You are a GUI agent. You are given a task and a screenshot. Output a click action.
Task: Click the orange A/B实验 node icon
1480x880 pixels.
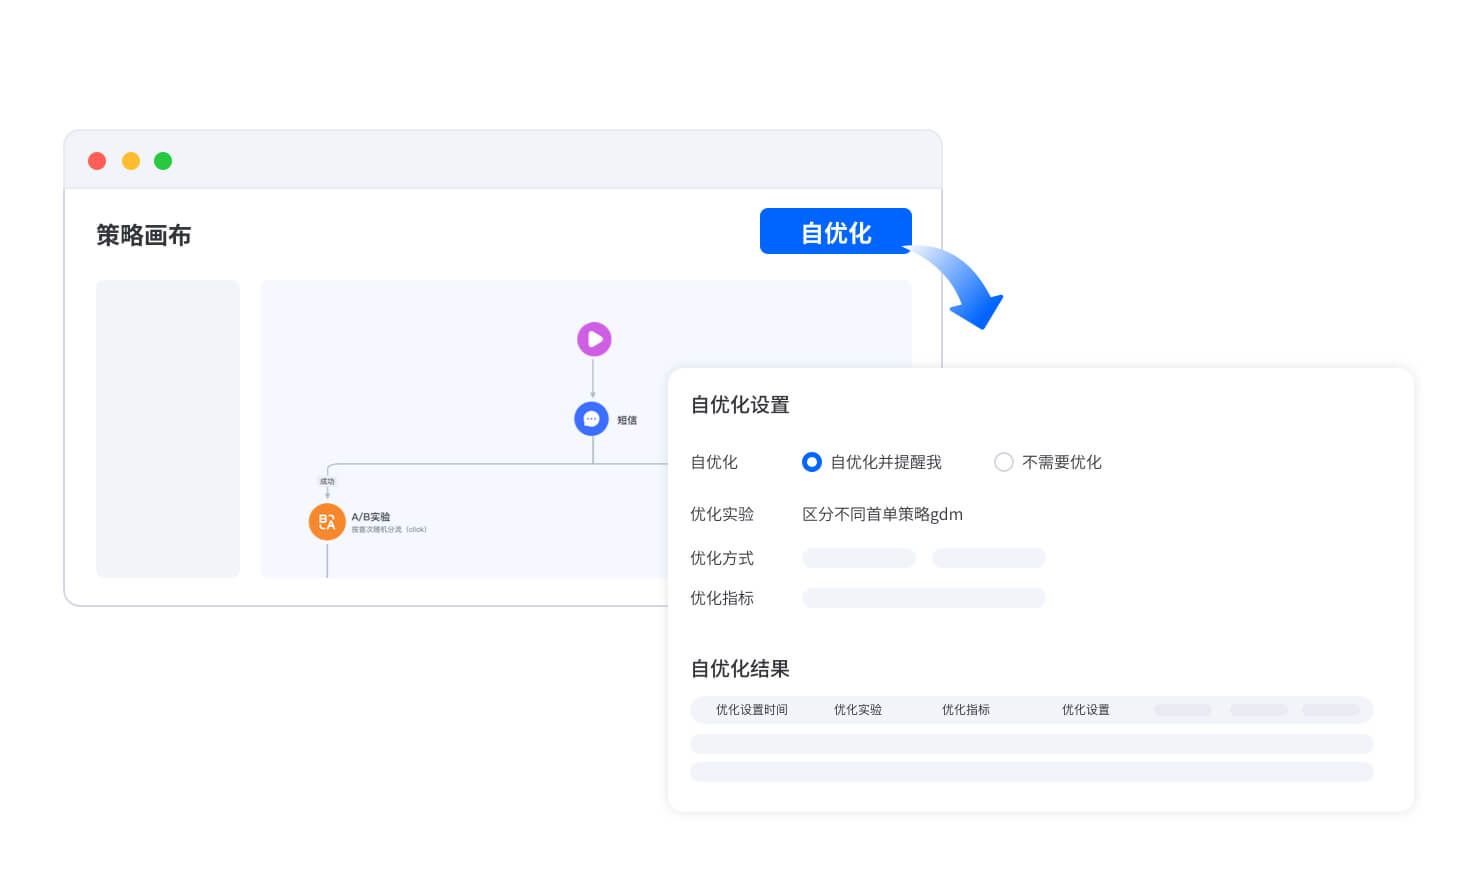327,522
